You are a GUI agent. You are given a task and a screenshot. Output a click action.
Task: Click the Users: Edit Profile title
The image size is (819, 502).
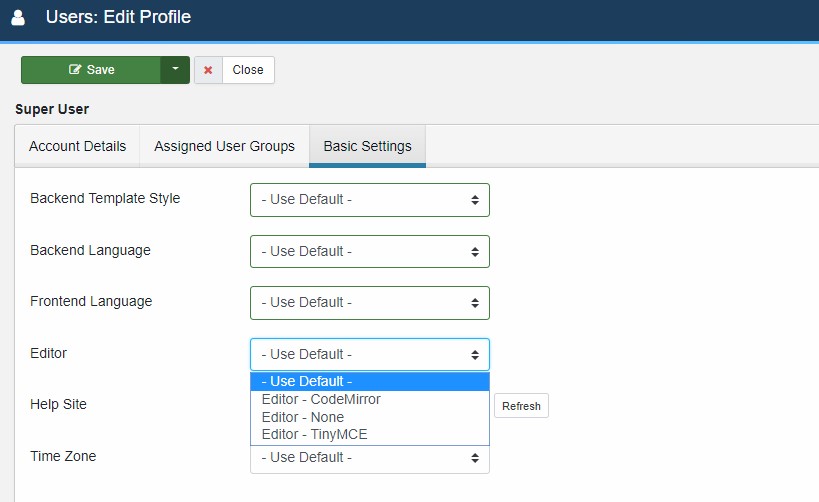118,17
